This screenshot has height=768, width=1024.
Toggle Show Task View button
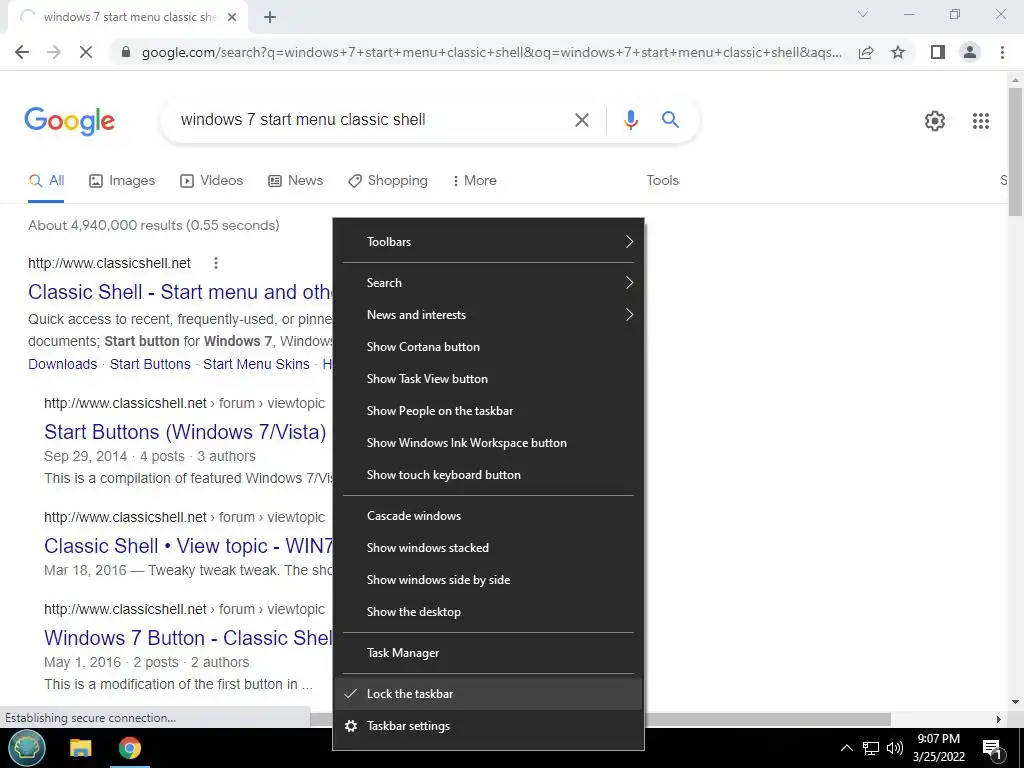tap(488, 379)
